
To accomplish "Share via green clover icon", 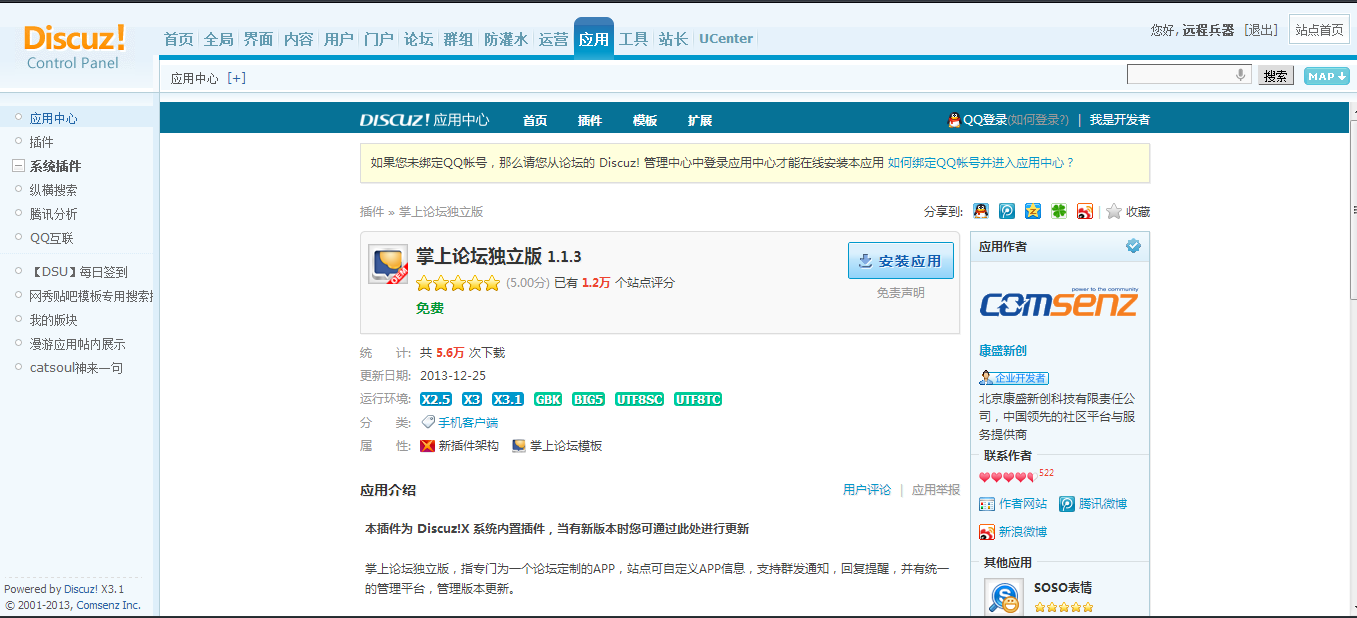I will (1059, 211).
